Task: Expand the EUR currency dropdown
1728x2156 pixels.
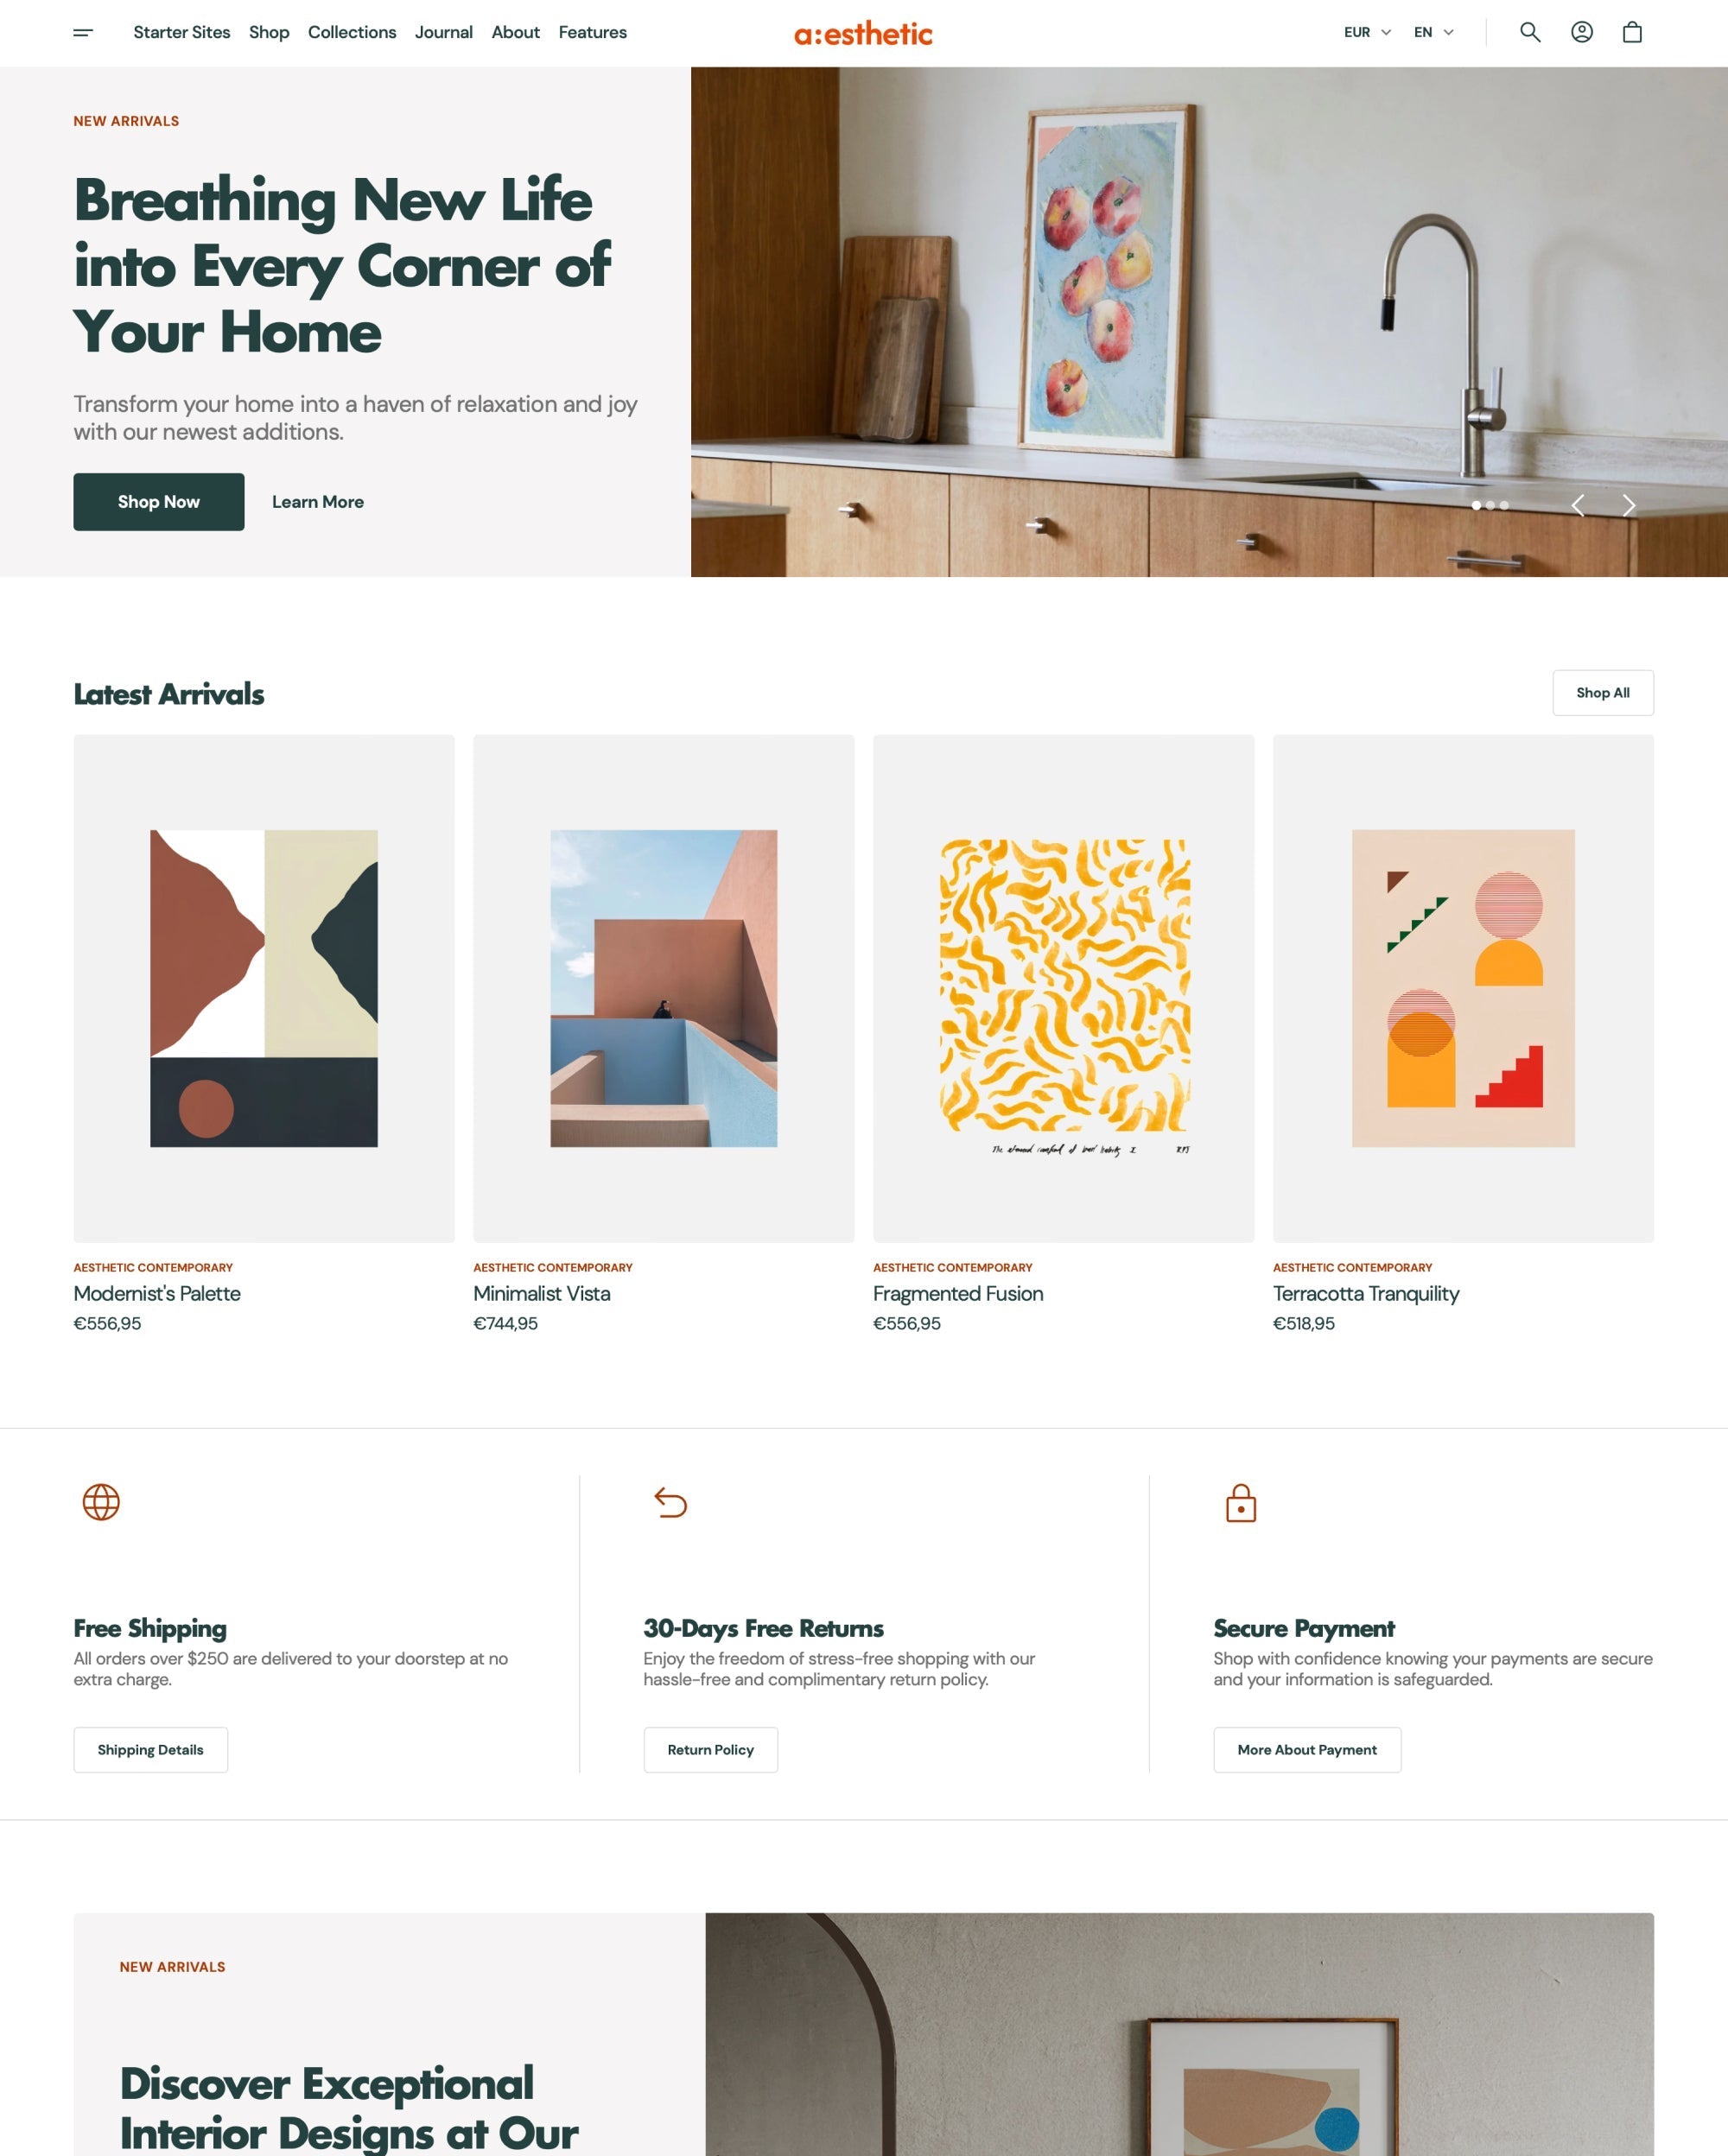Action: [1367, 32]
